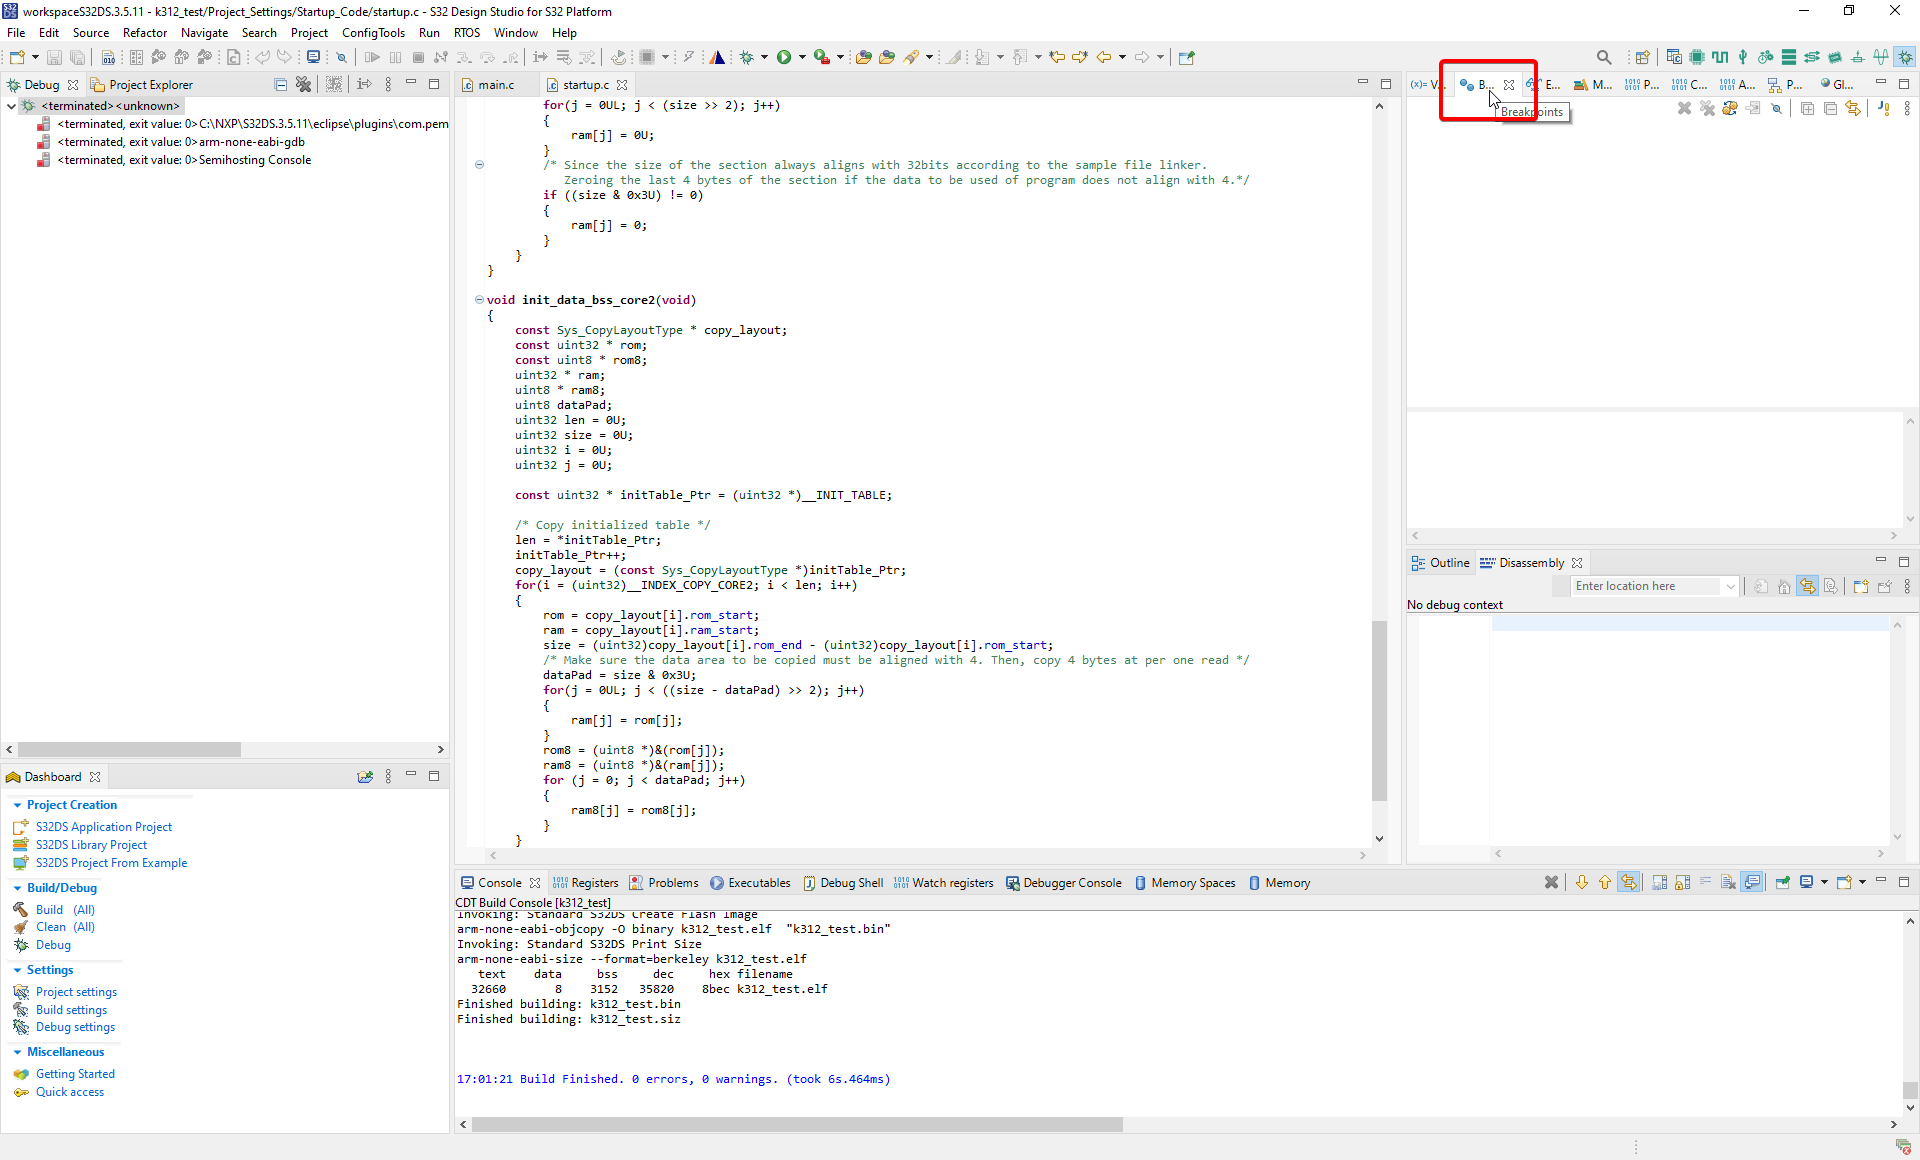This screenshot has width=1920, height=1160.
Task: Click the Dashboard view's toolbar icon
Action: (365, 776)
